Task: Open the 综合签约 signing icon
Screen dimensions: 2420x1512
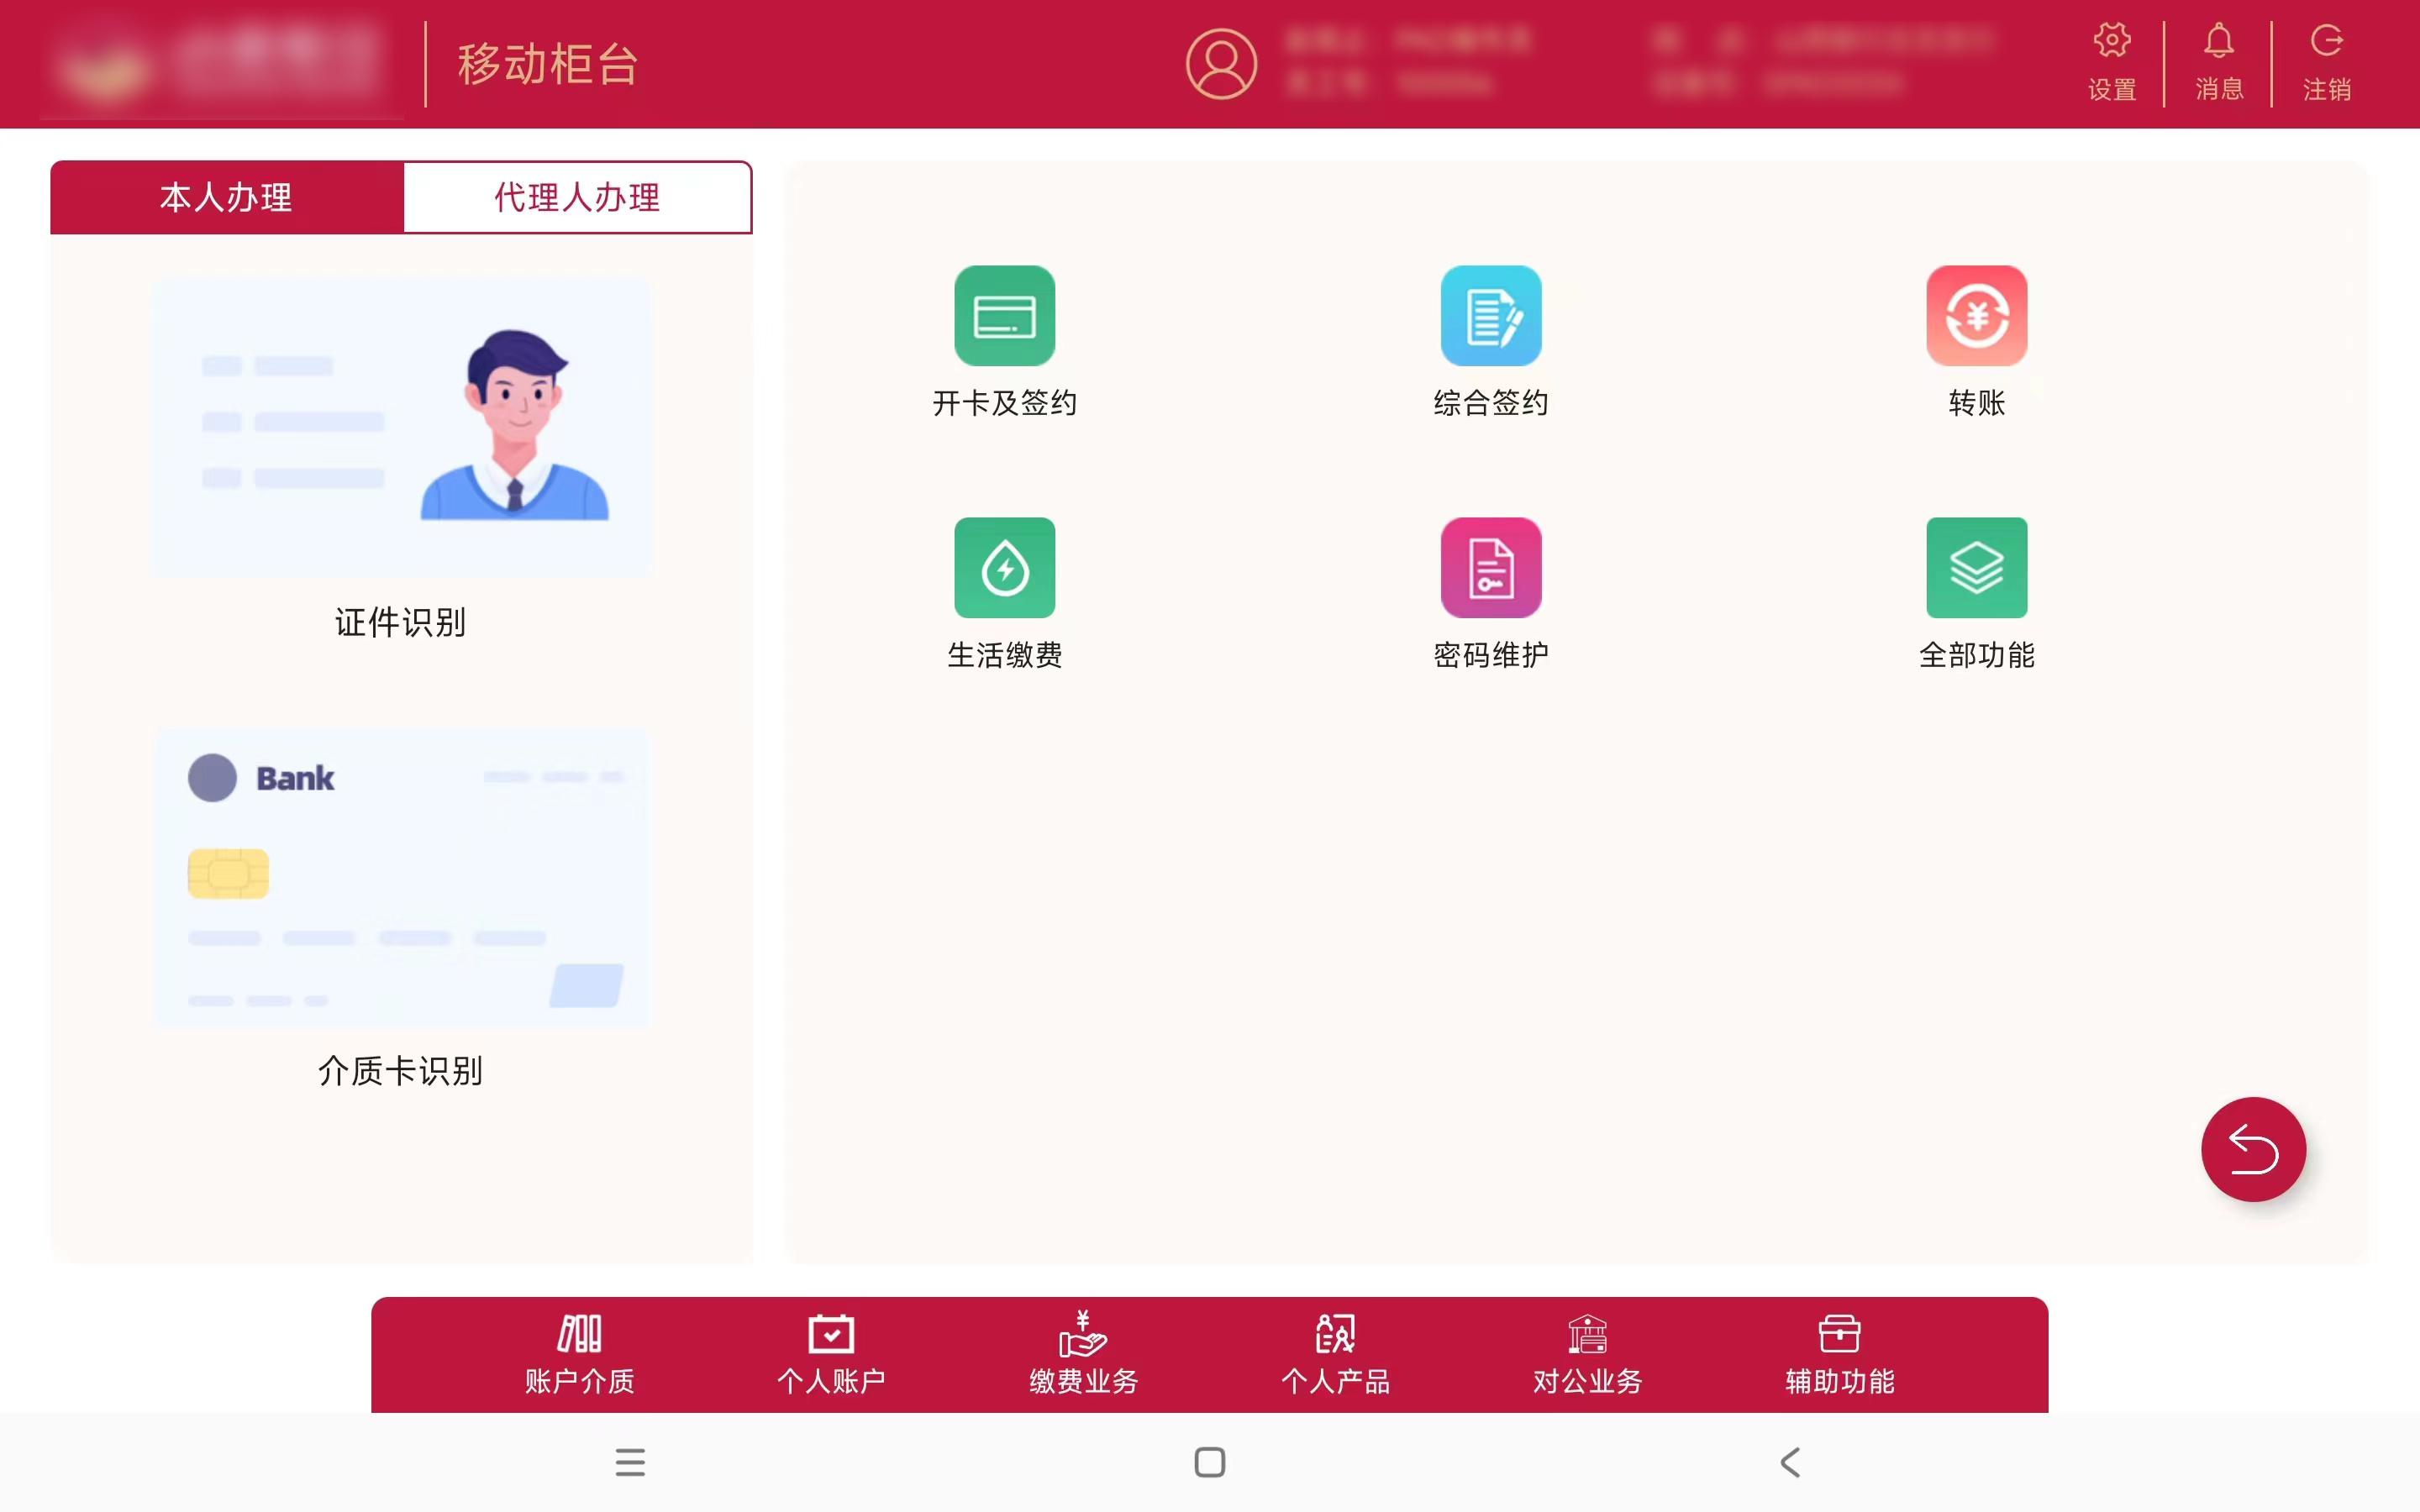Action: click(x=1490, y=316)
